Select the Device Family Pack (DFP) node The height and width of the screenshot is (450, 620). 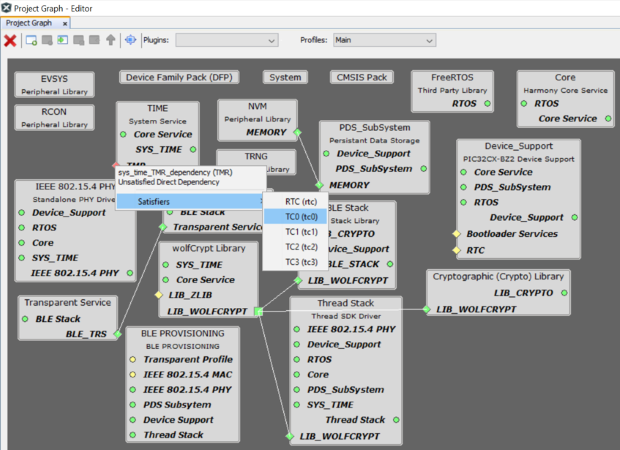[179, 77]
